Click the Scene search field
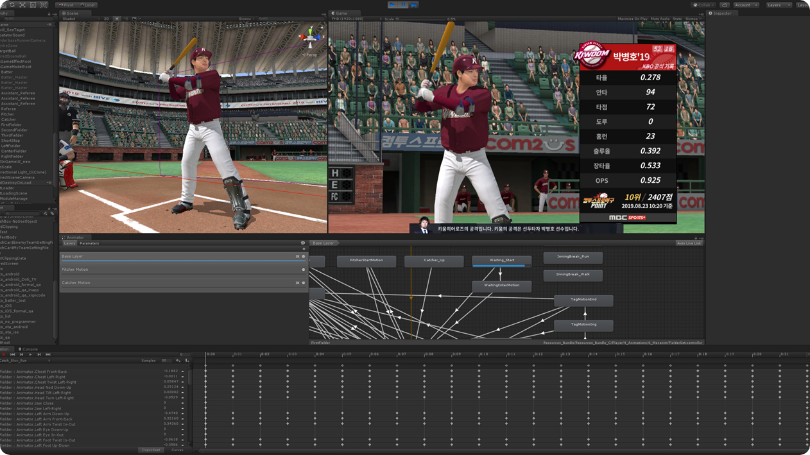Image resolution: width=810 pixels, height=455 pixels. coord(290,19)
